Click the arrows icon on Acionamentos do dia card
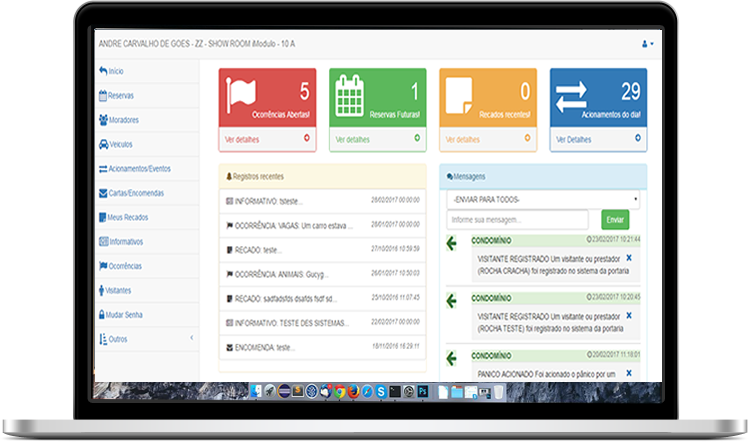This screenshot has height=442, width=749. (x=572, y=96)
